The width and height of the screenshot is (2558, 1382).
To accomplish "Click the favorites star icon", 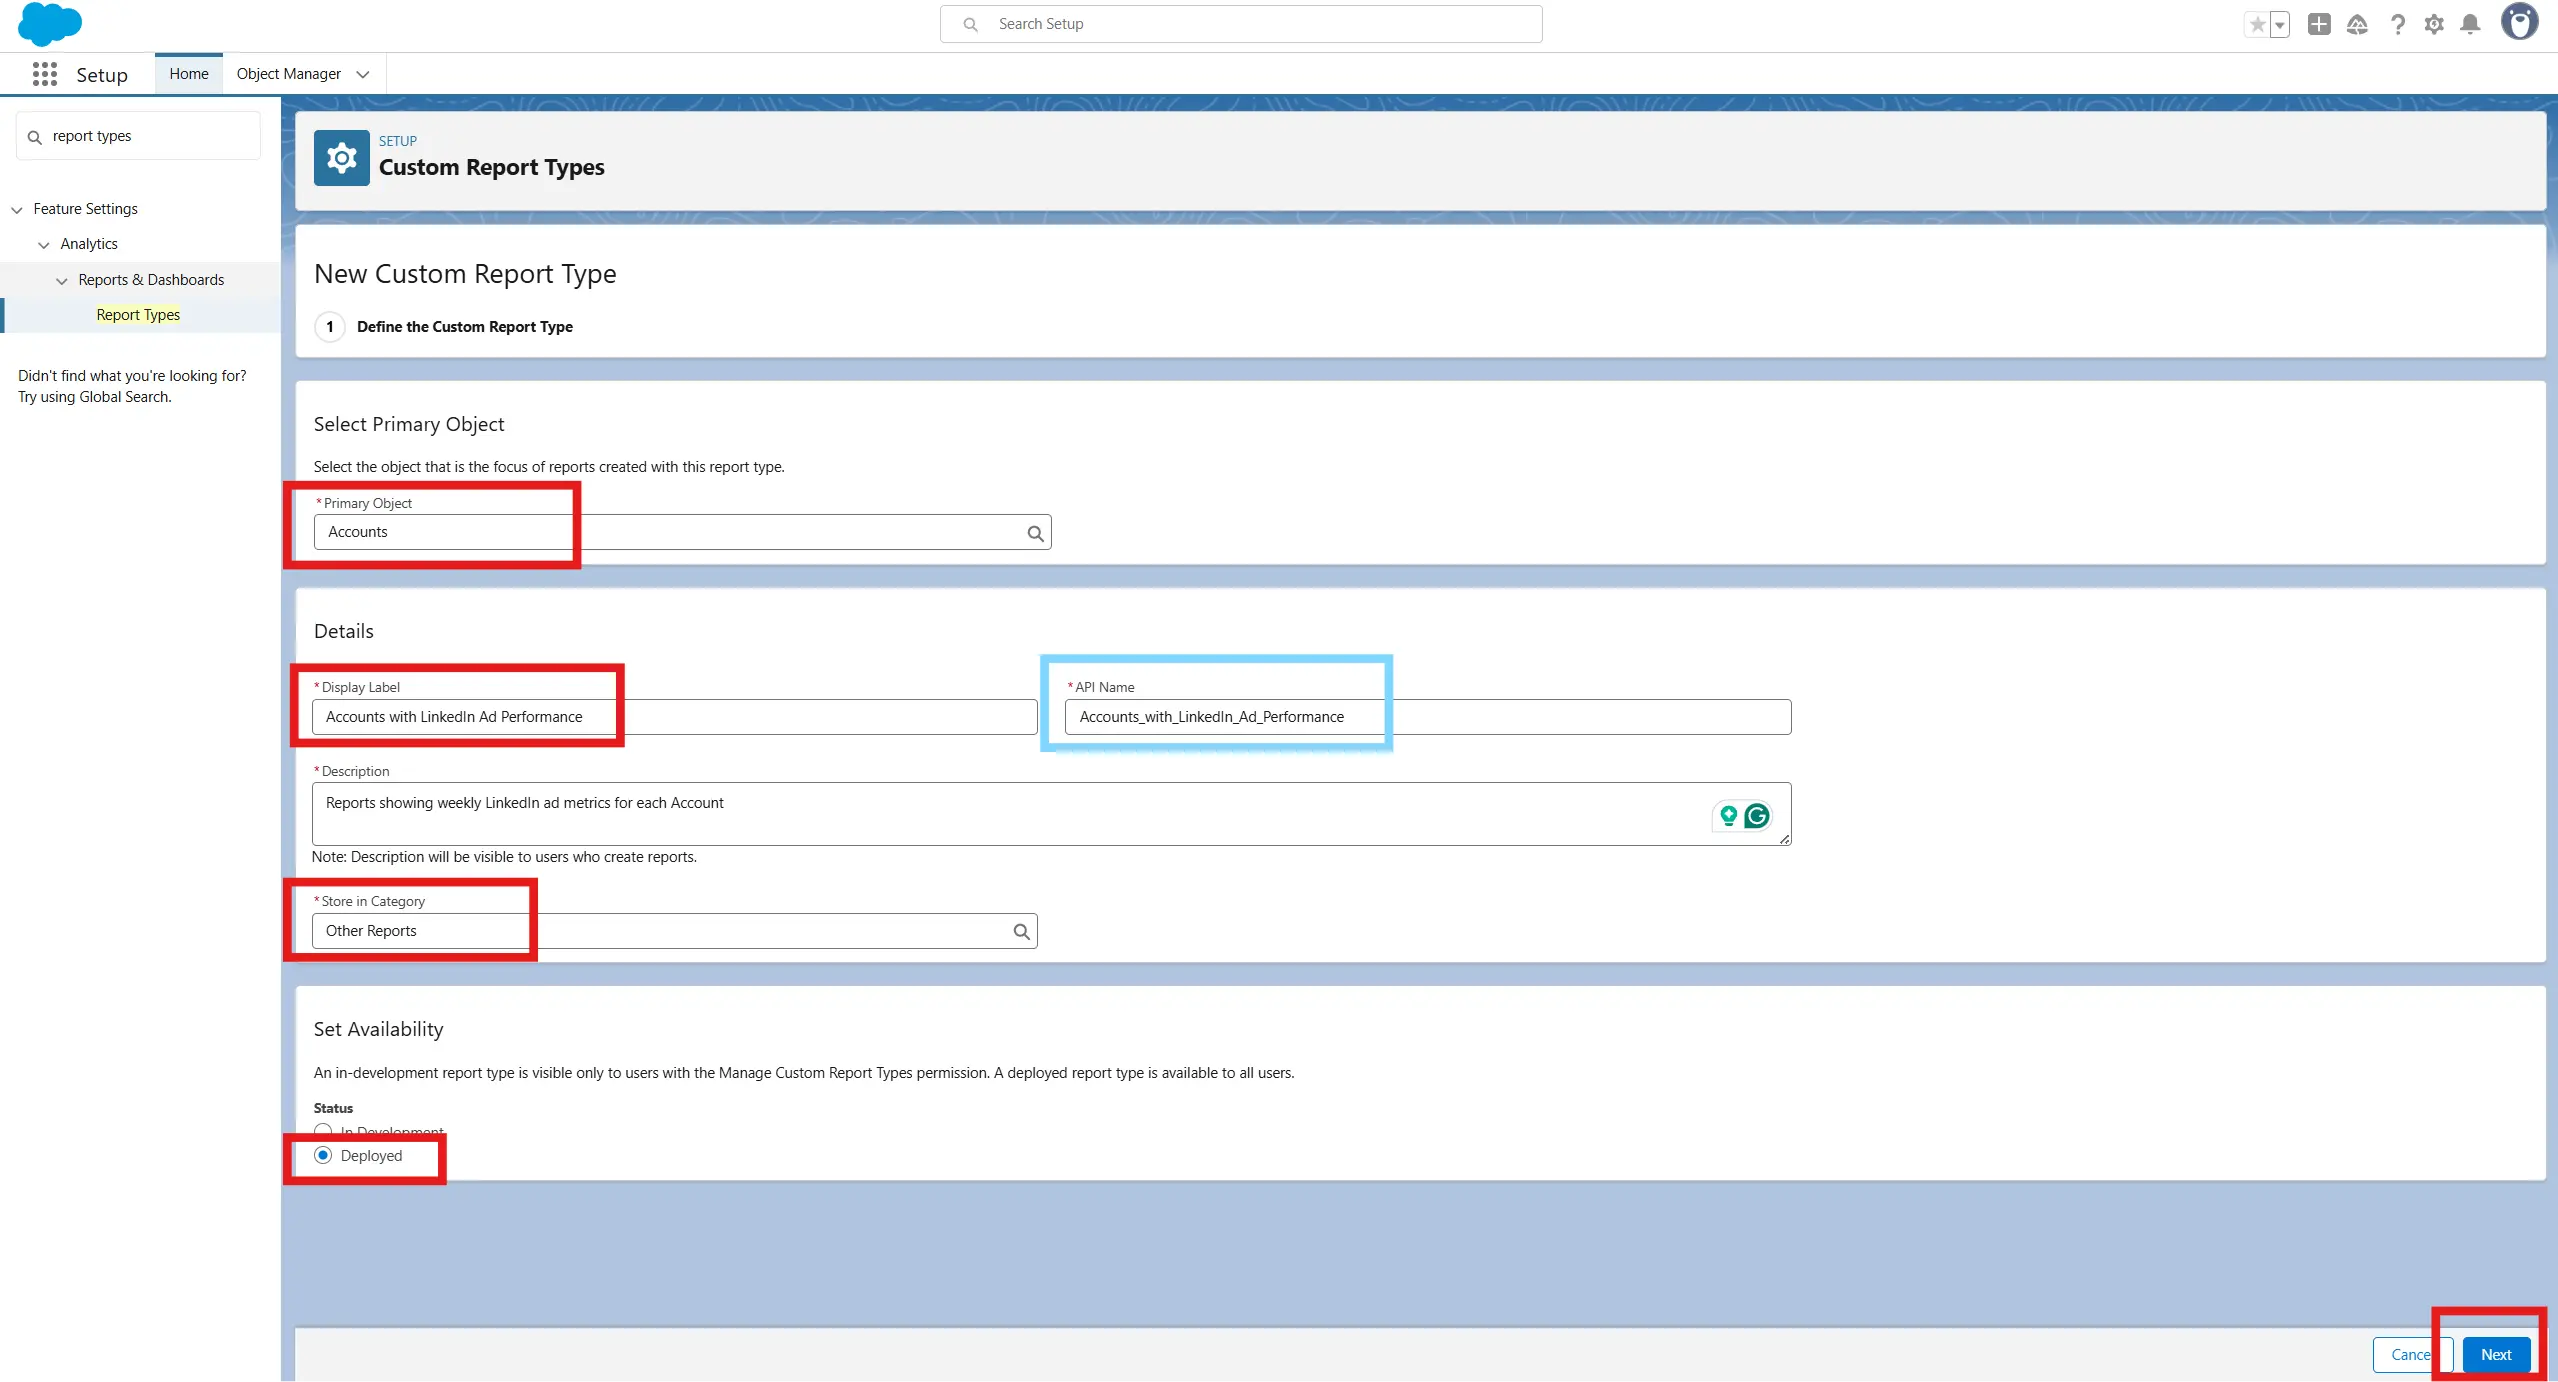I will click(2257, 24).
